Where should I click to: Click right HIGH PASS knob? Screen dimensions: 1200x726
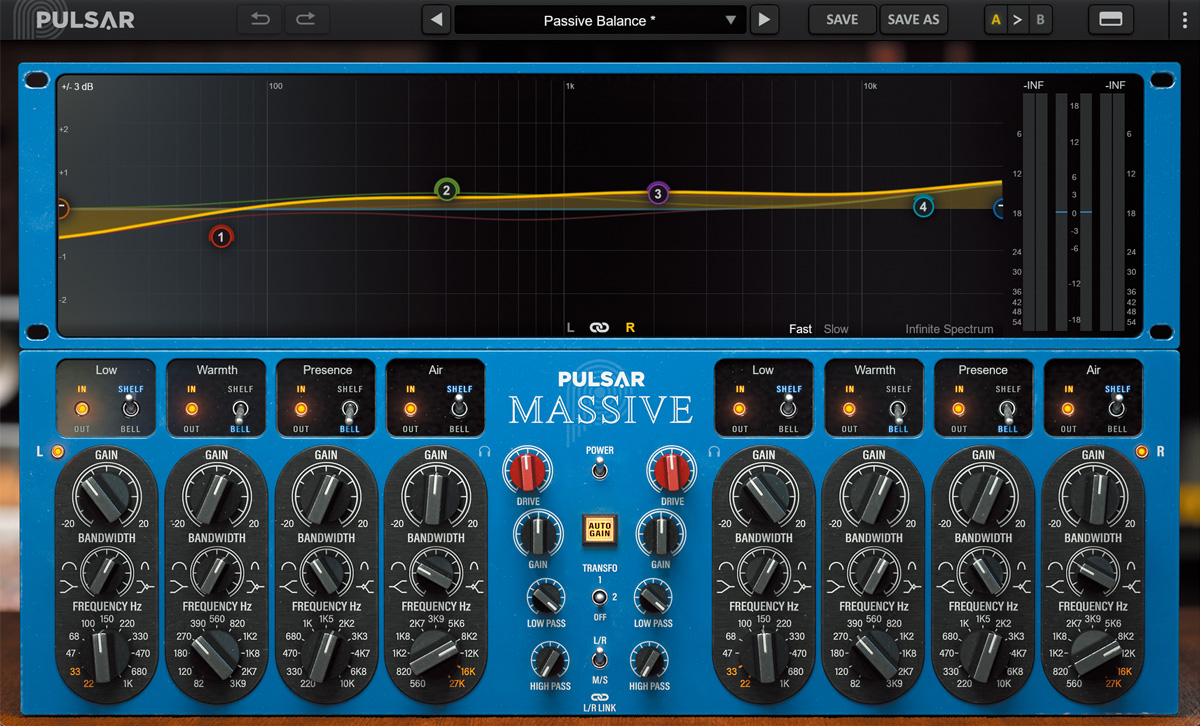648,660
